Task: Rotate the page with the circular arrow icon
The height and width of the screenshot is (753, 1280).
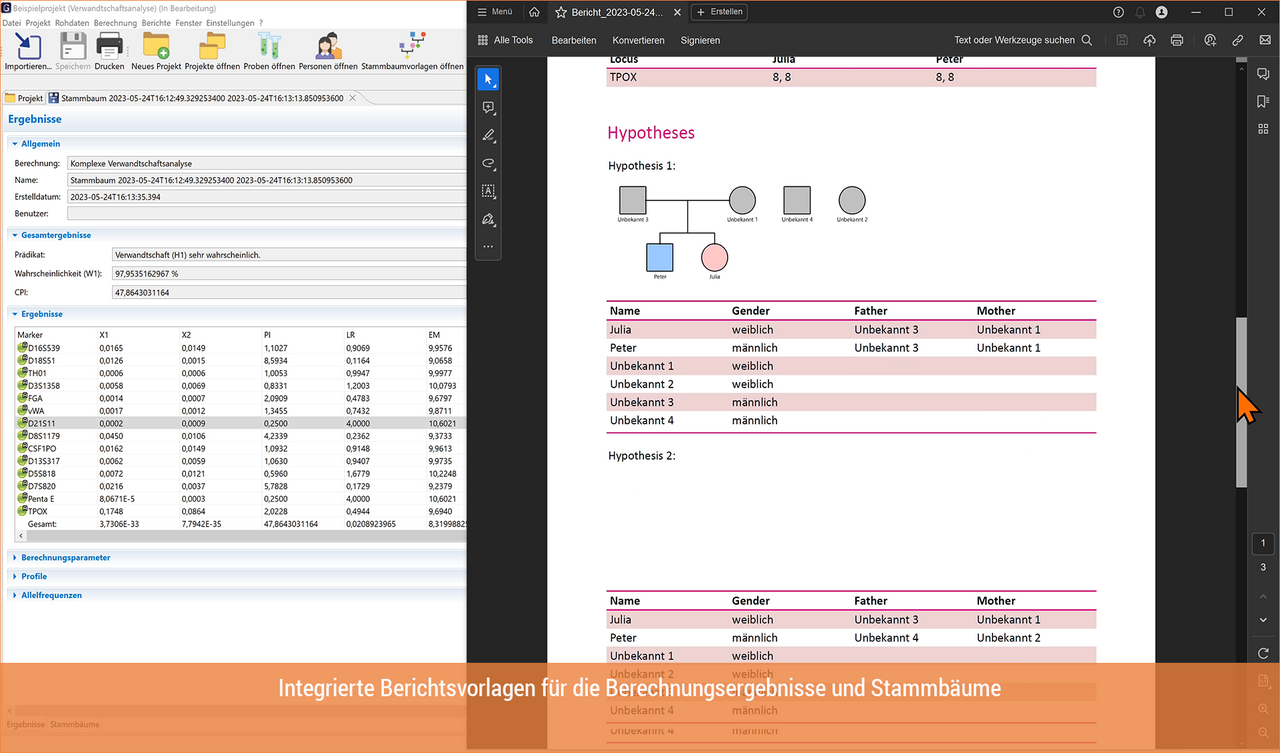Action: 1263,653
